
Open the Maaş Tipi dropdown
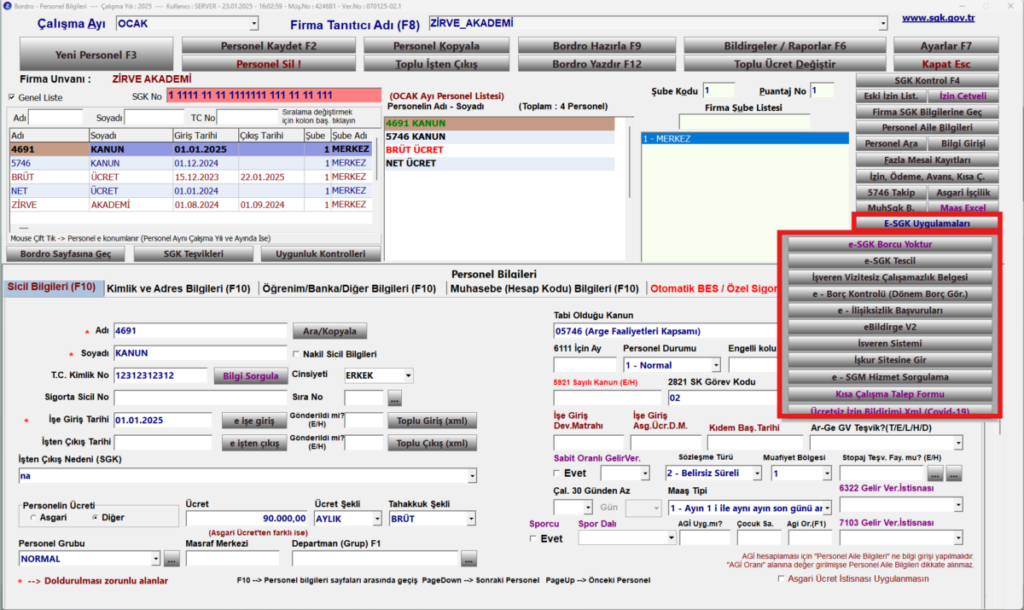[x=827, y=508]
